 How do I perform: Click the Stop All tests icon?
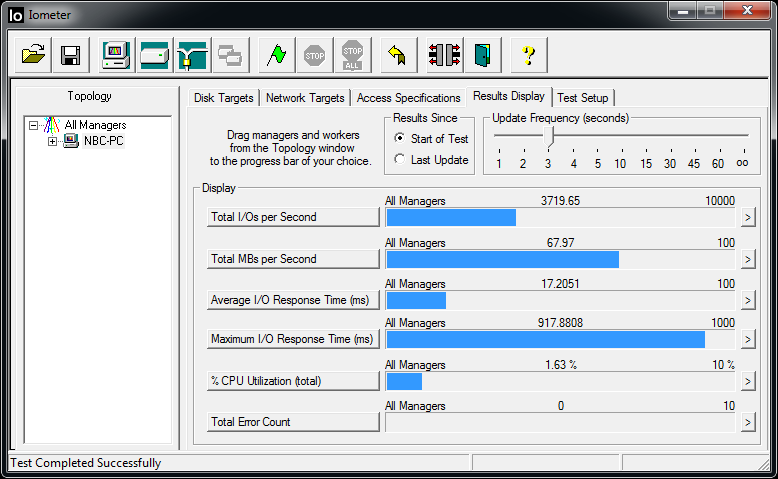pos(352,55)
